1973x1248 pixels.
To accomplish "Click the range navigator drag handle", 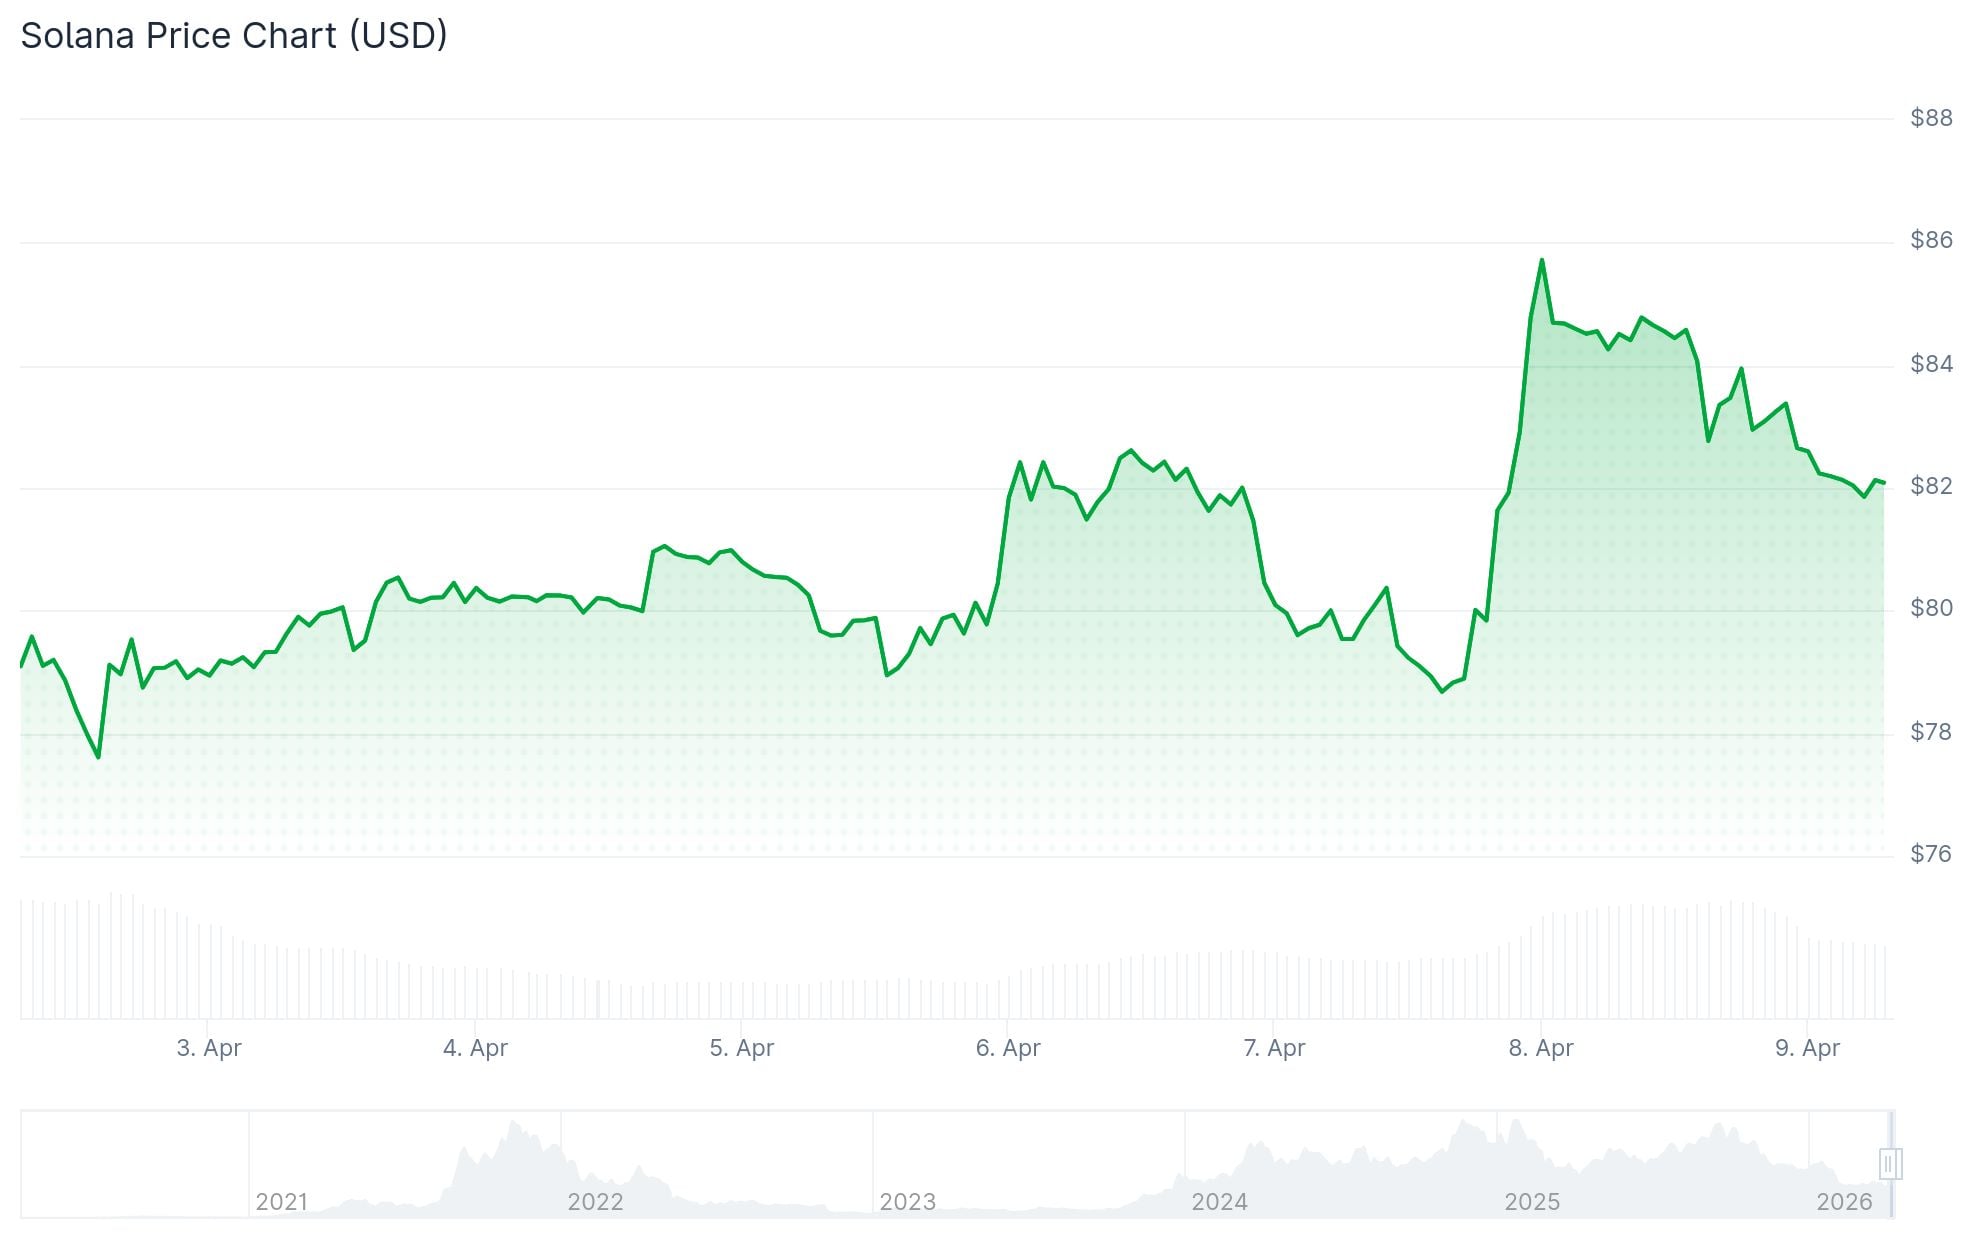I will coord(1889,1164).
